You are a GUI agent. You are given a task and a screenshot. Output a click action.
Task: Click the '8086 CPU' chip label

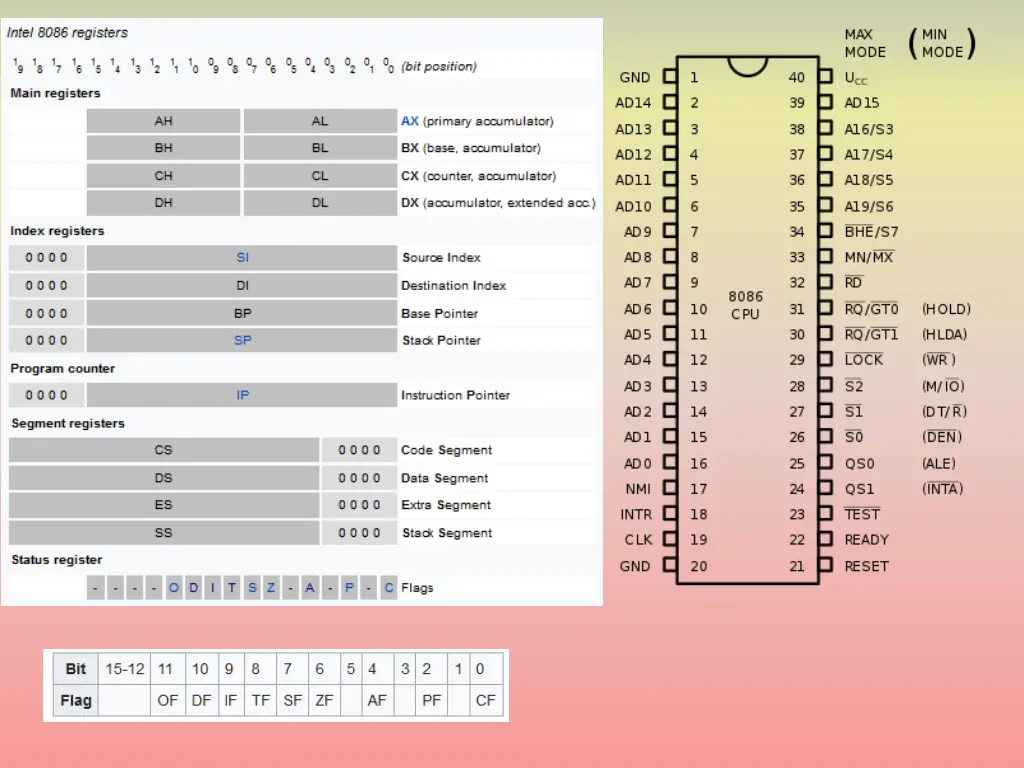(x=746, y=306)
